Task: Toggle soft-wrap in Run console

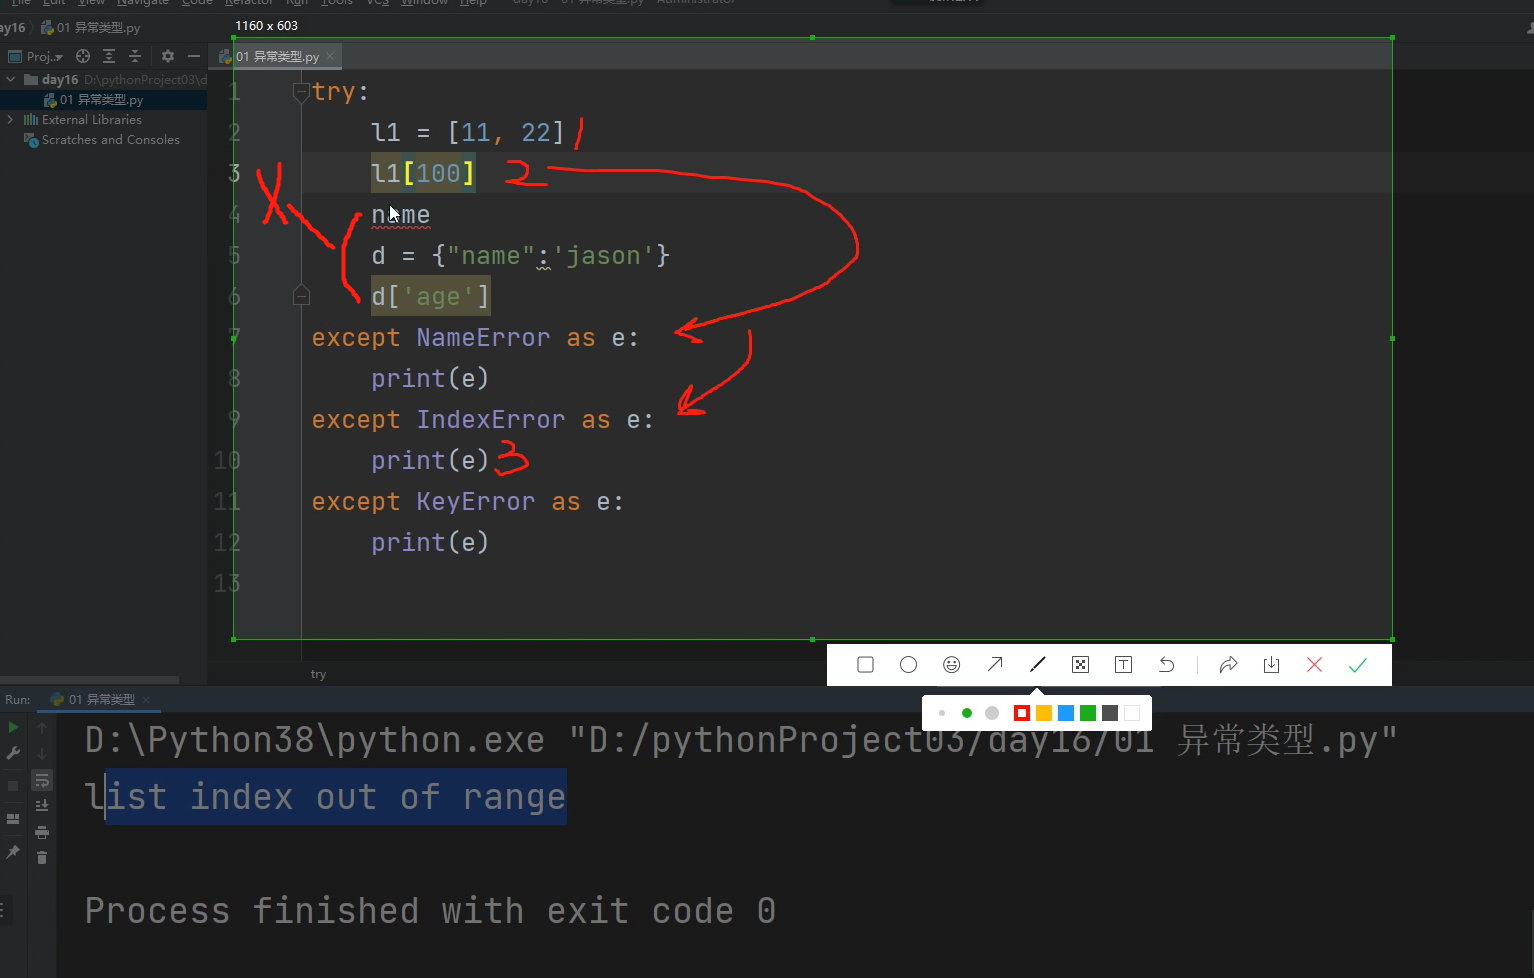Action: tap(42, 780)
